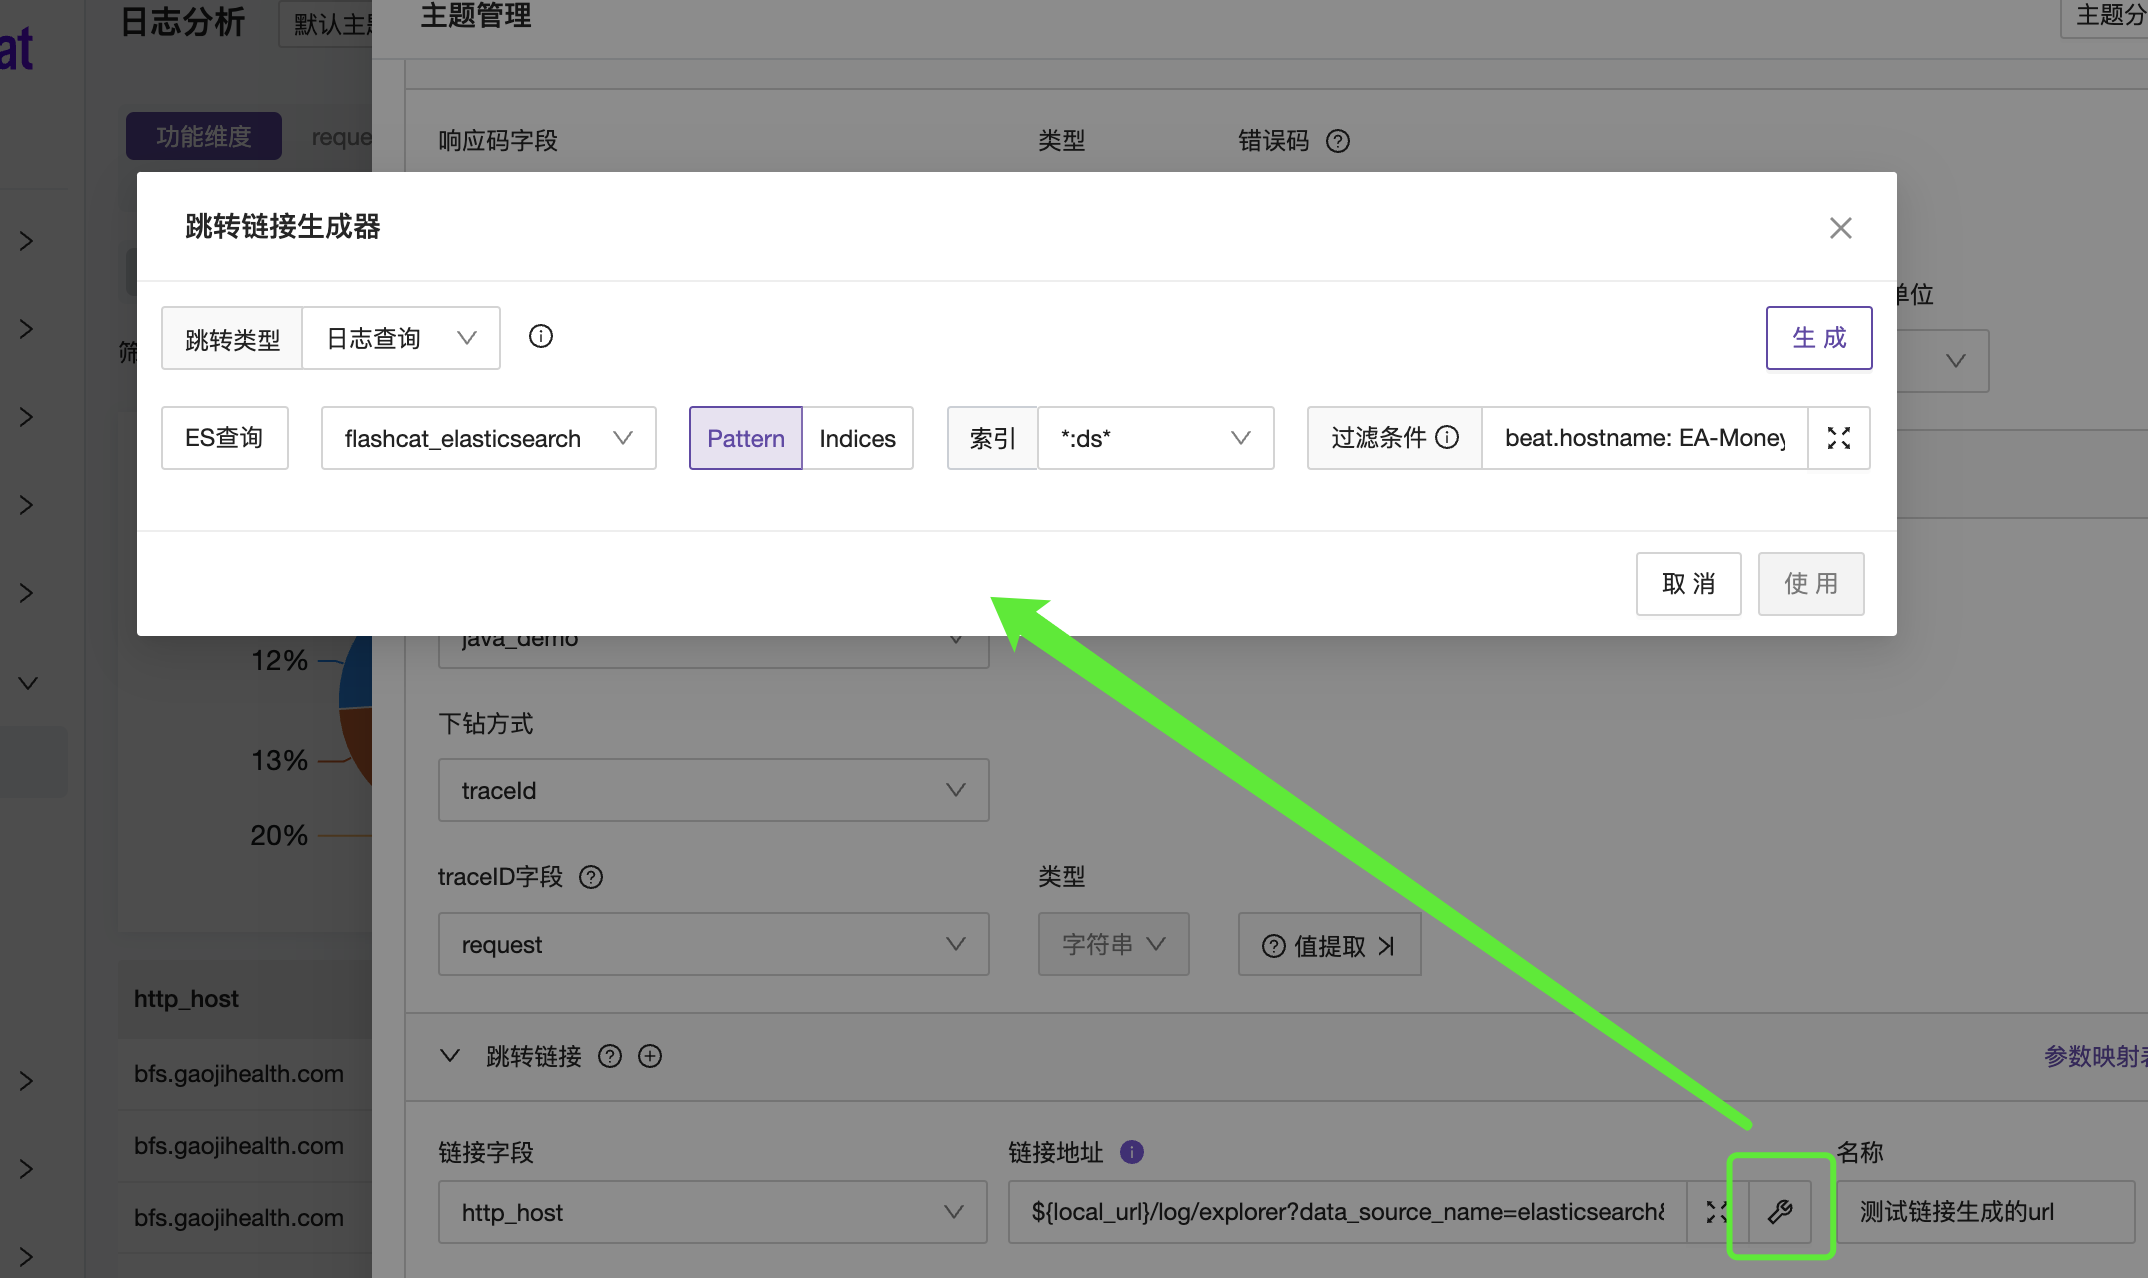The height and width of the screenshot is (1278, 2148).
Task: Expand the link address editor icon
Action: tap(1717, 1212)
